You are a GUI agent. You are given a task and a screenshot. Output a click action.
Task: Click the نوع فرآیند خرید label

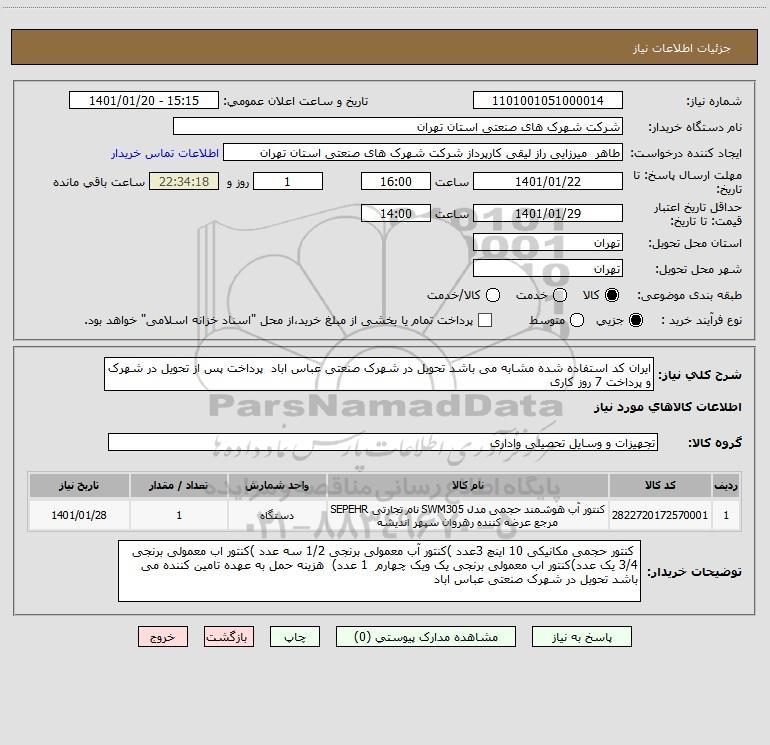[x=701, y=320]
